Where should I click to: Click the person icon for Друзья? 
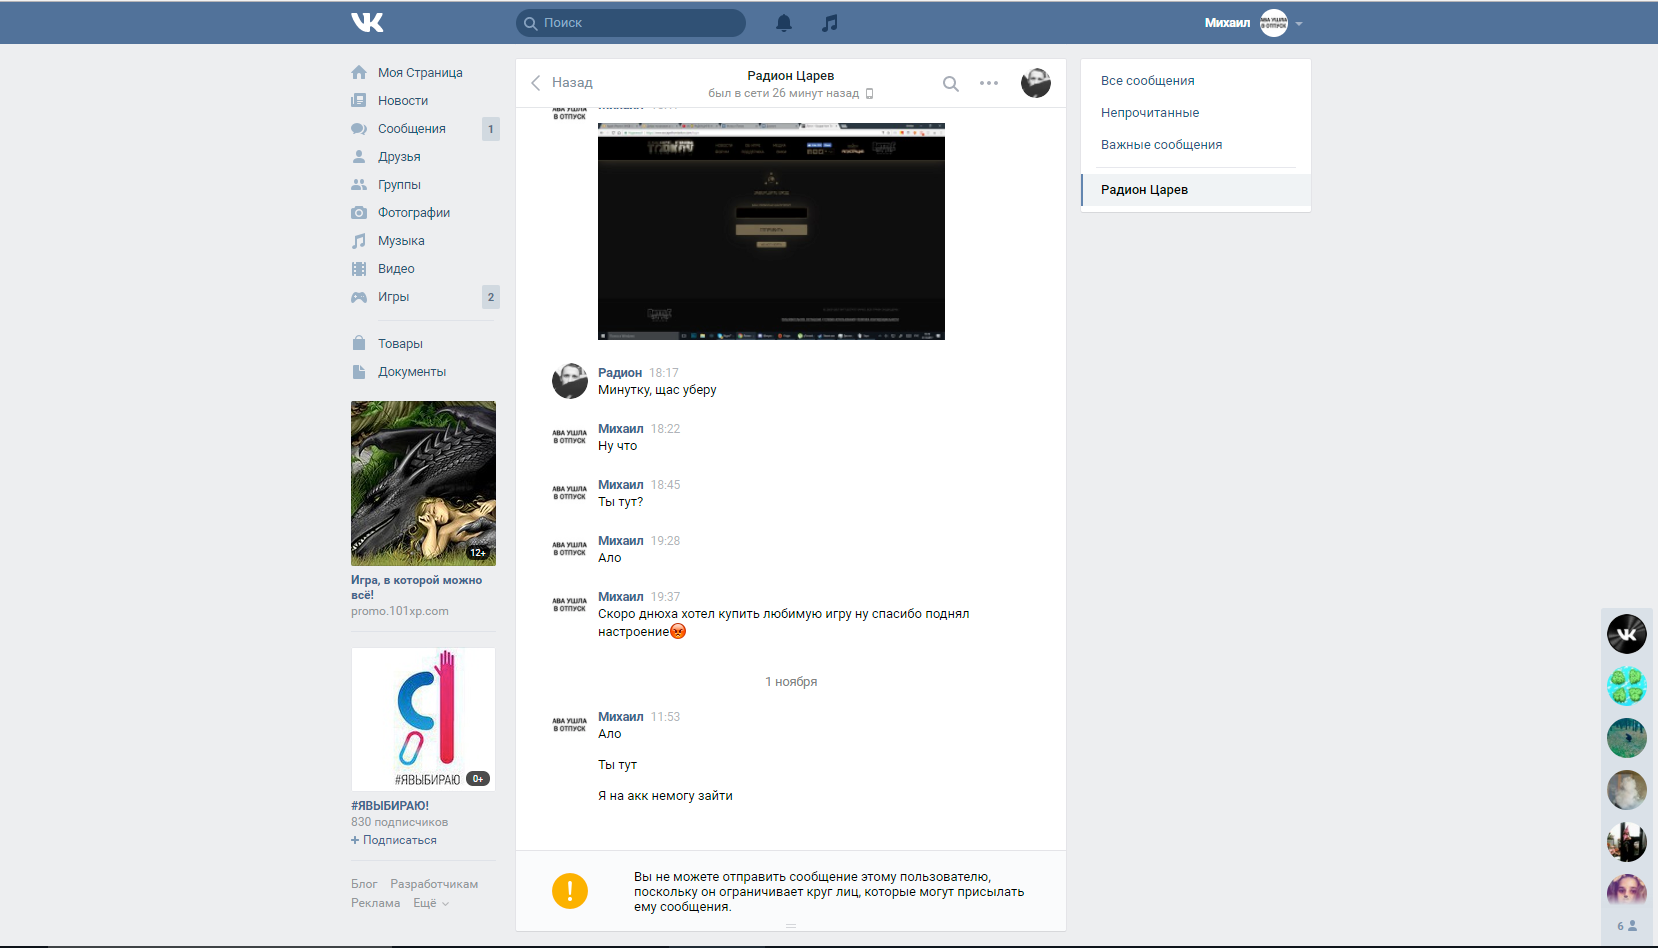[x=359, y=156]
